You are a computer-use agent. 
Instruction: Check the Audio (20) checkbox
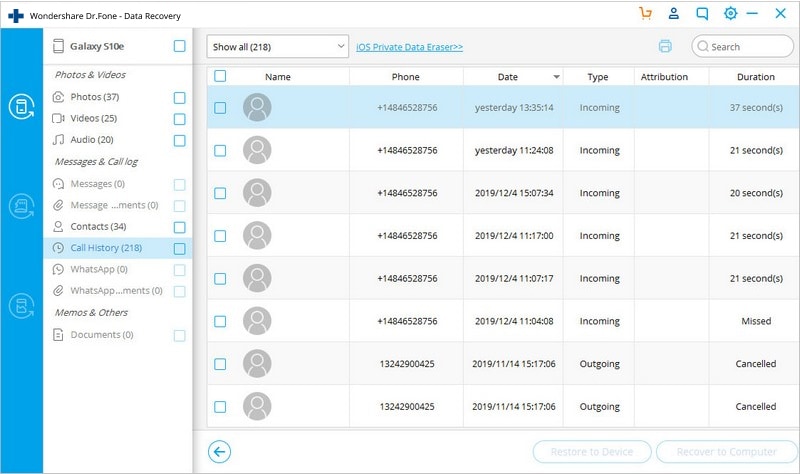click(x=180, y=141)
